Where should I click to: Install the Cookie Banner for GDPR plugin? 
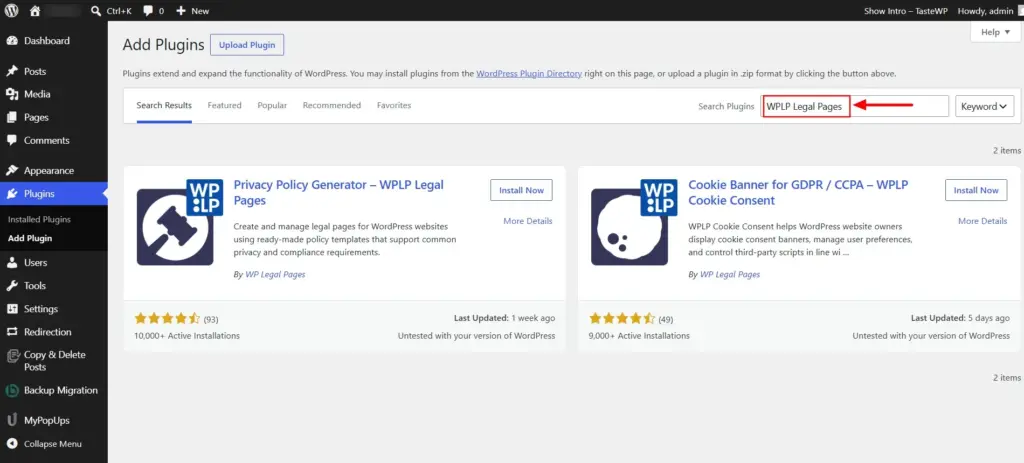(x=976, y=190)
